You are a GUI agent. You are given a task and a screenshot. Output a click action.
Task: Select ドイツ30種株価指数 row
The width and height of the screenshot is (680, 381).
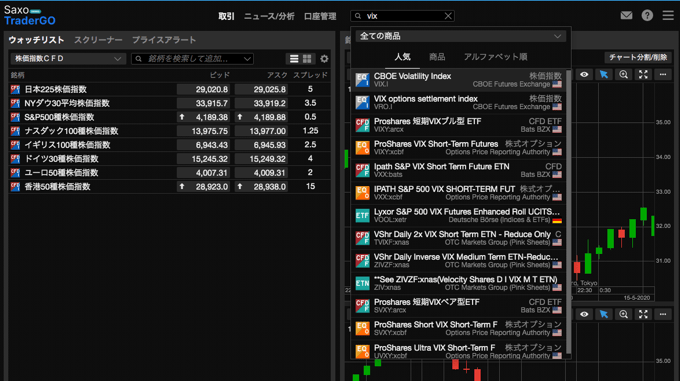tap(170, 159)
